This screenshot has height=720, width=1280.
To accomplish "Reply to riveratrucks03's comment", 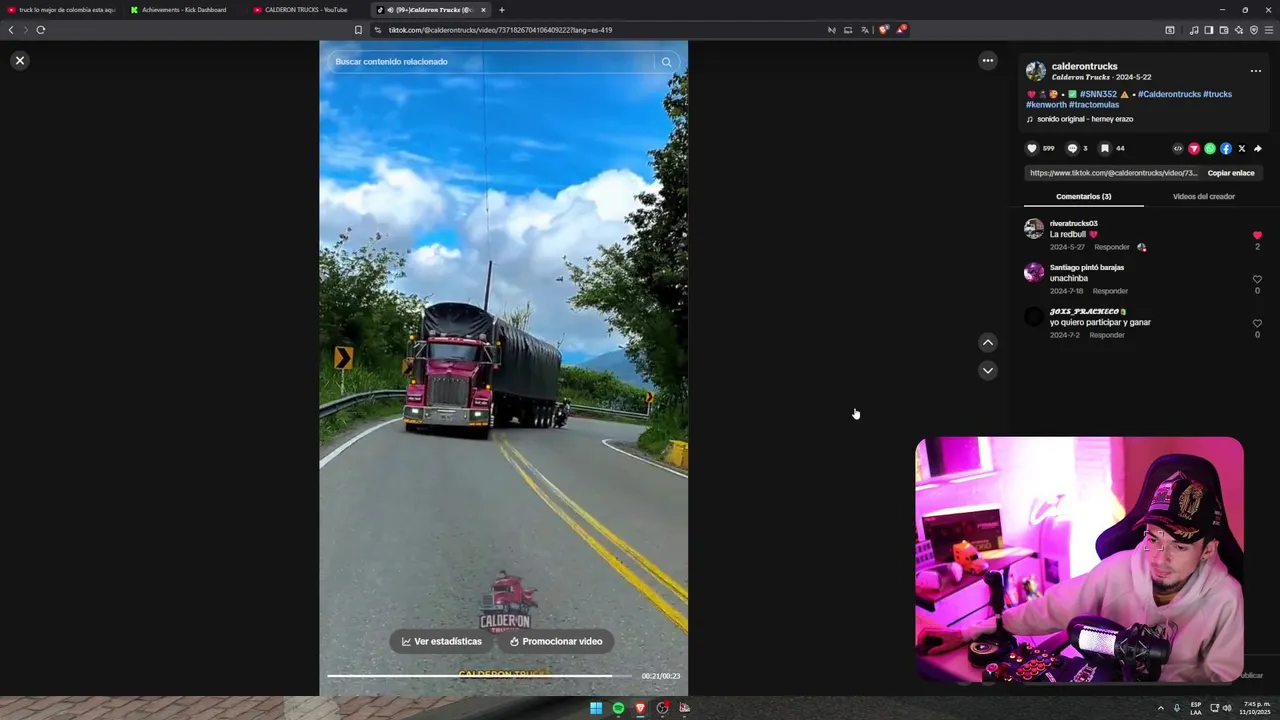I will 1111,247.
